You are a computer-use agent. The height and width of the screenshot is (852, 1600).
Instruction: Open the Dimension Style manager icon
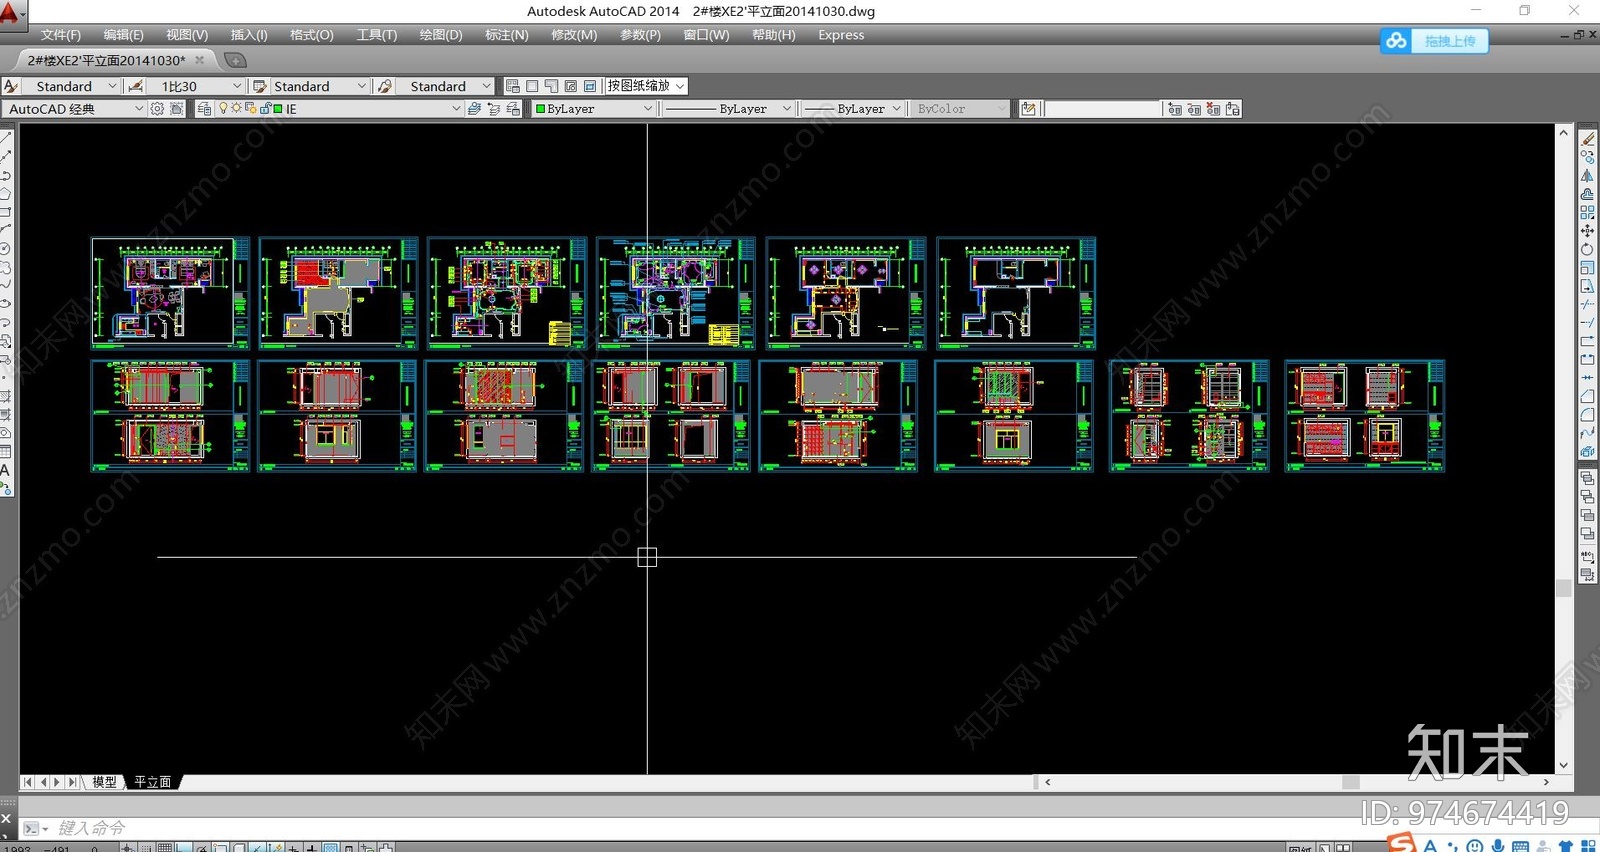click(x=136, y=86)
